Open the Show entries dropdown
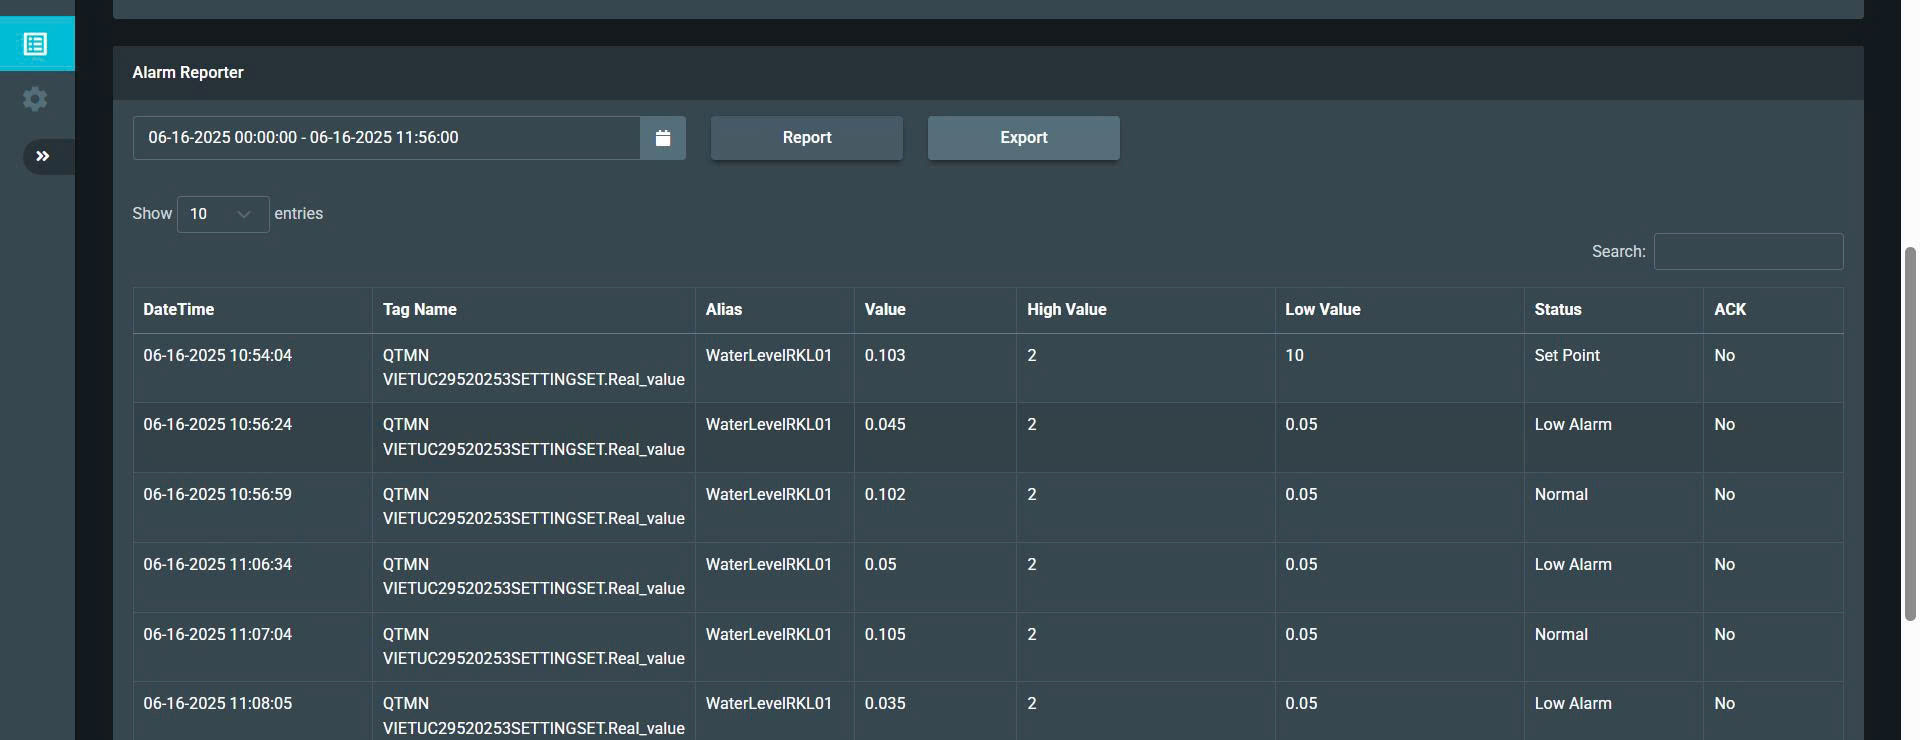Screen dimensions: 1920x740 click(x=222, y=214)
